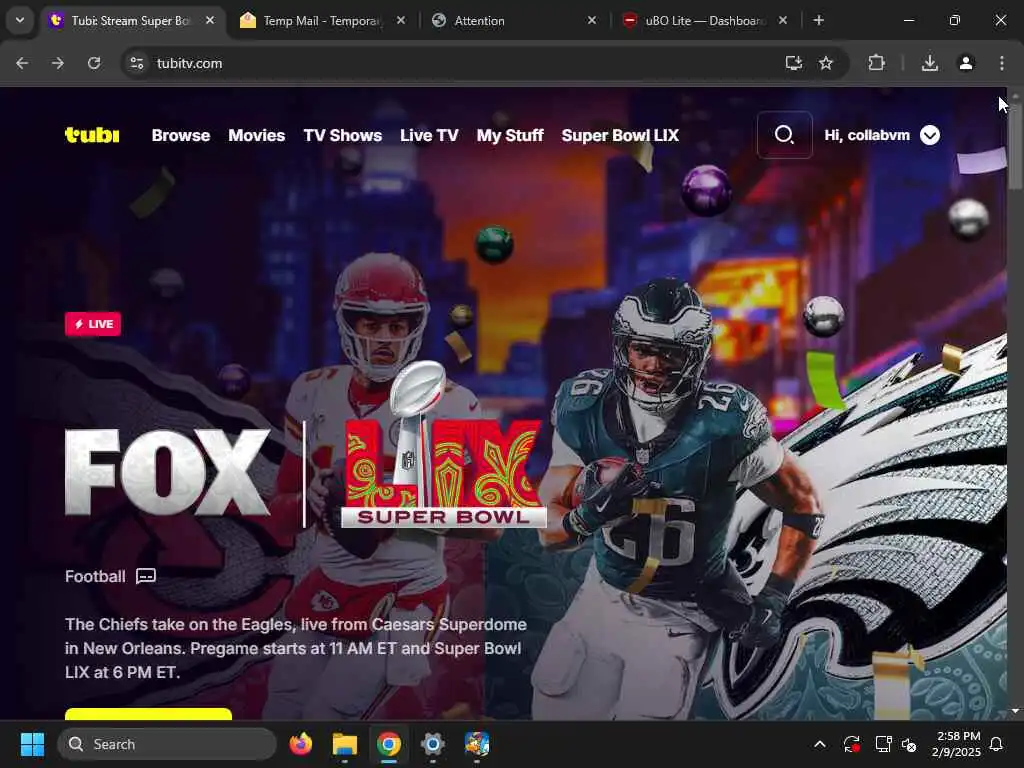Open File Explorer from taskbar

click(x=345, y=744)
